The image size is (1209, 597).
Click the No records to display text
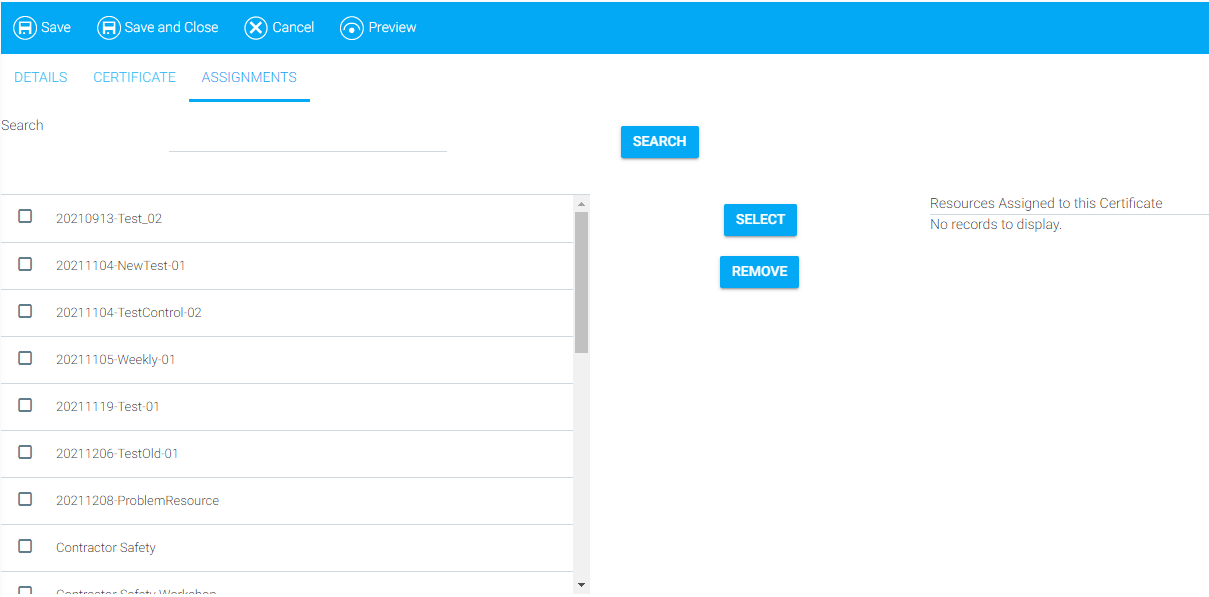tap(996, 224)
